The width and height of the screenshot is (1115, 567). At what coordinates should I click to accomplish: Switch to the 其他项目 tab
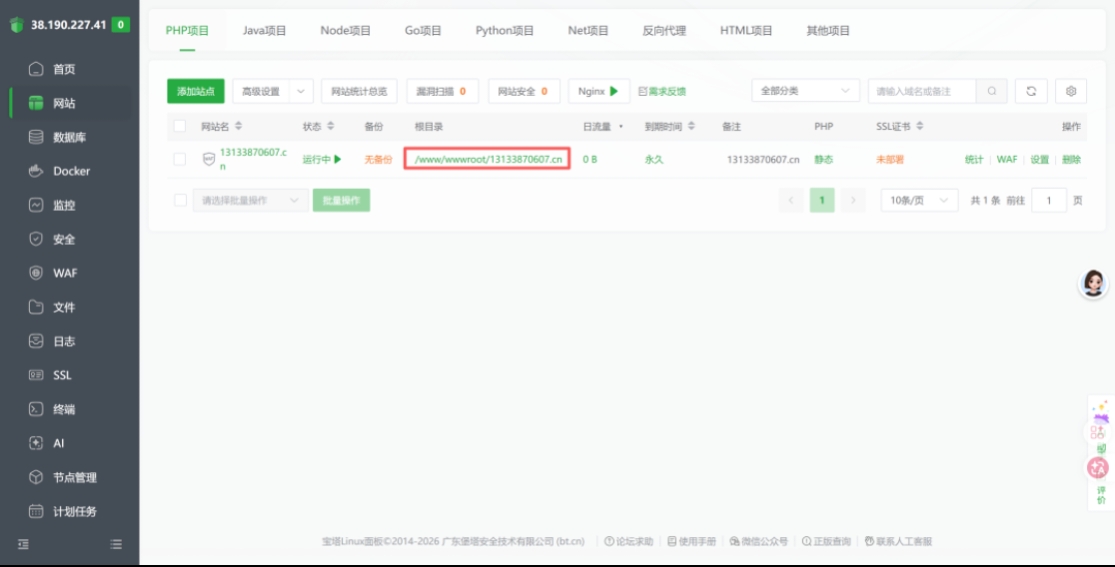828,31
